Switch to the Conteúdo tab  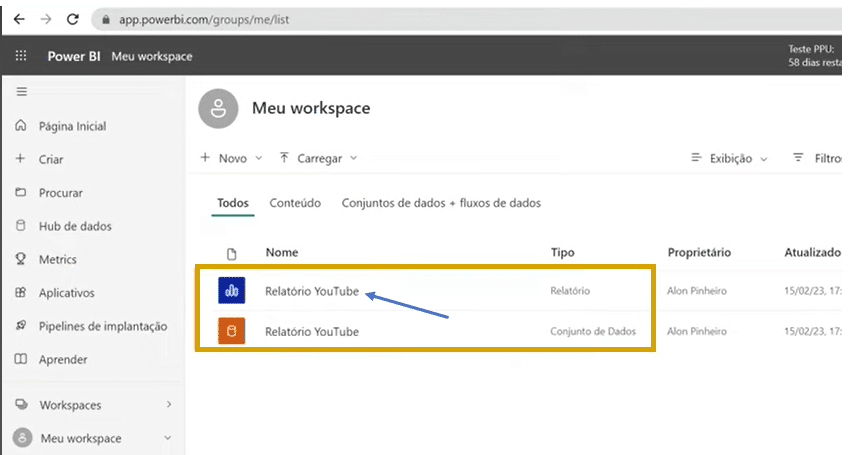(295, 203)
